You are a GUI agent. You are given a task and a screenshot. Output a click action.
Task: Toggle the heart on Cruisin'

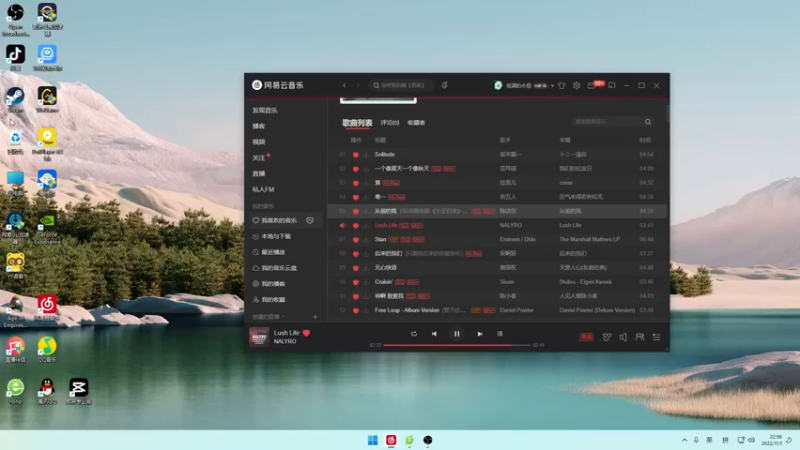pos(356,282)
